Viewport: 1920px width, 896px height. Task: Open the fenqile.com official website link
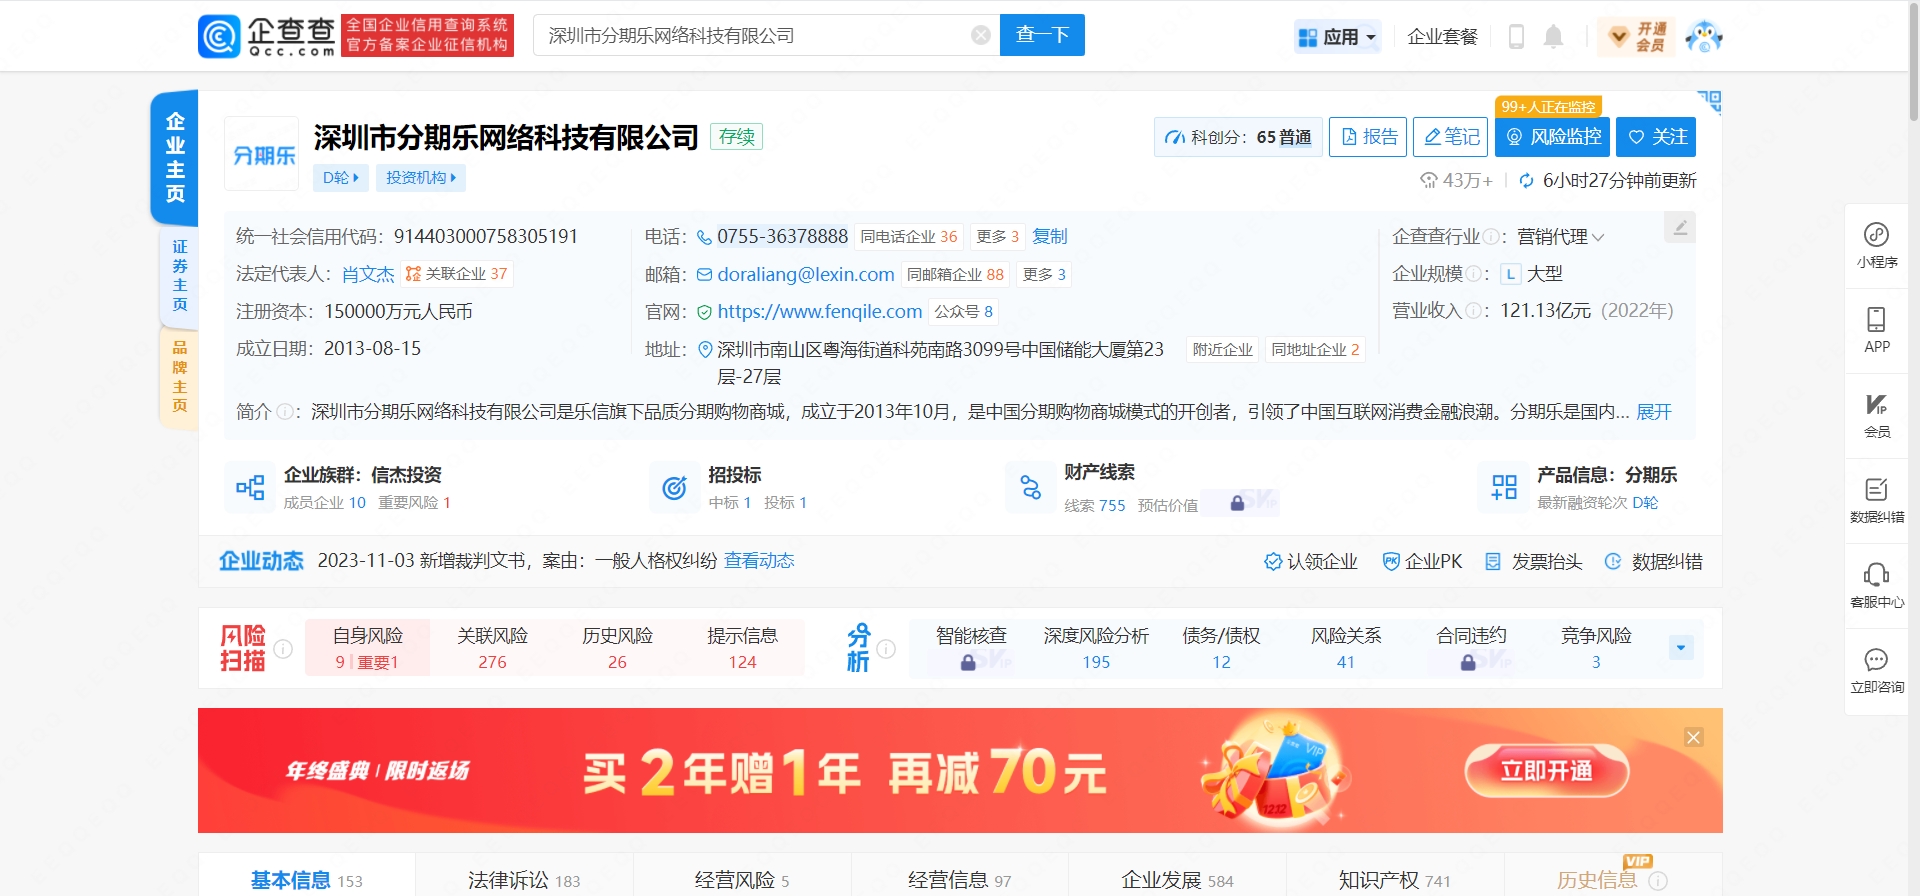point(819,312)
